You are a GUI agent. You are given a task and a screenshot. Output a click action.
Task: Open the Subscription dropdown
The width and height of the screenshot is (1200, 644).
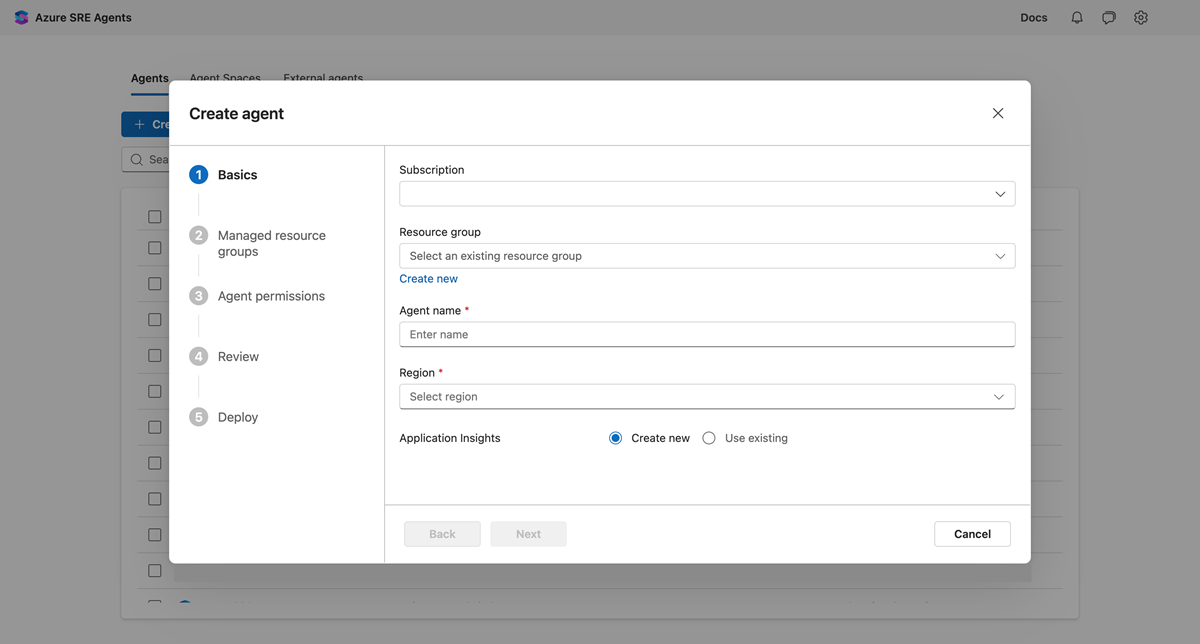(x=707, y=193)
